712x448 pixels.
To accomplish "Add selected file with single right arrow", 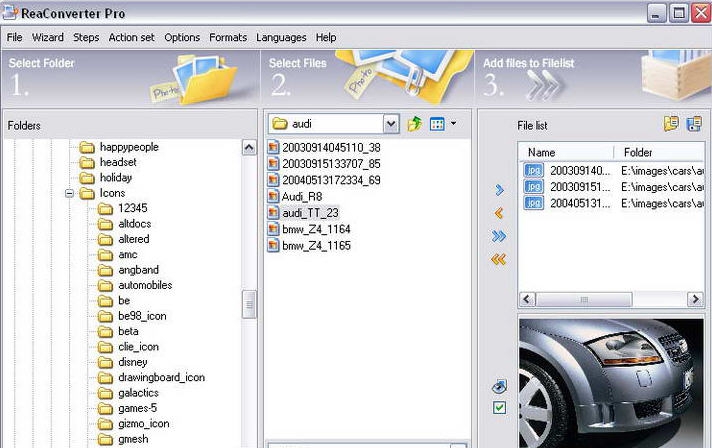I will click(499, 190).
